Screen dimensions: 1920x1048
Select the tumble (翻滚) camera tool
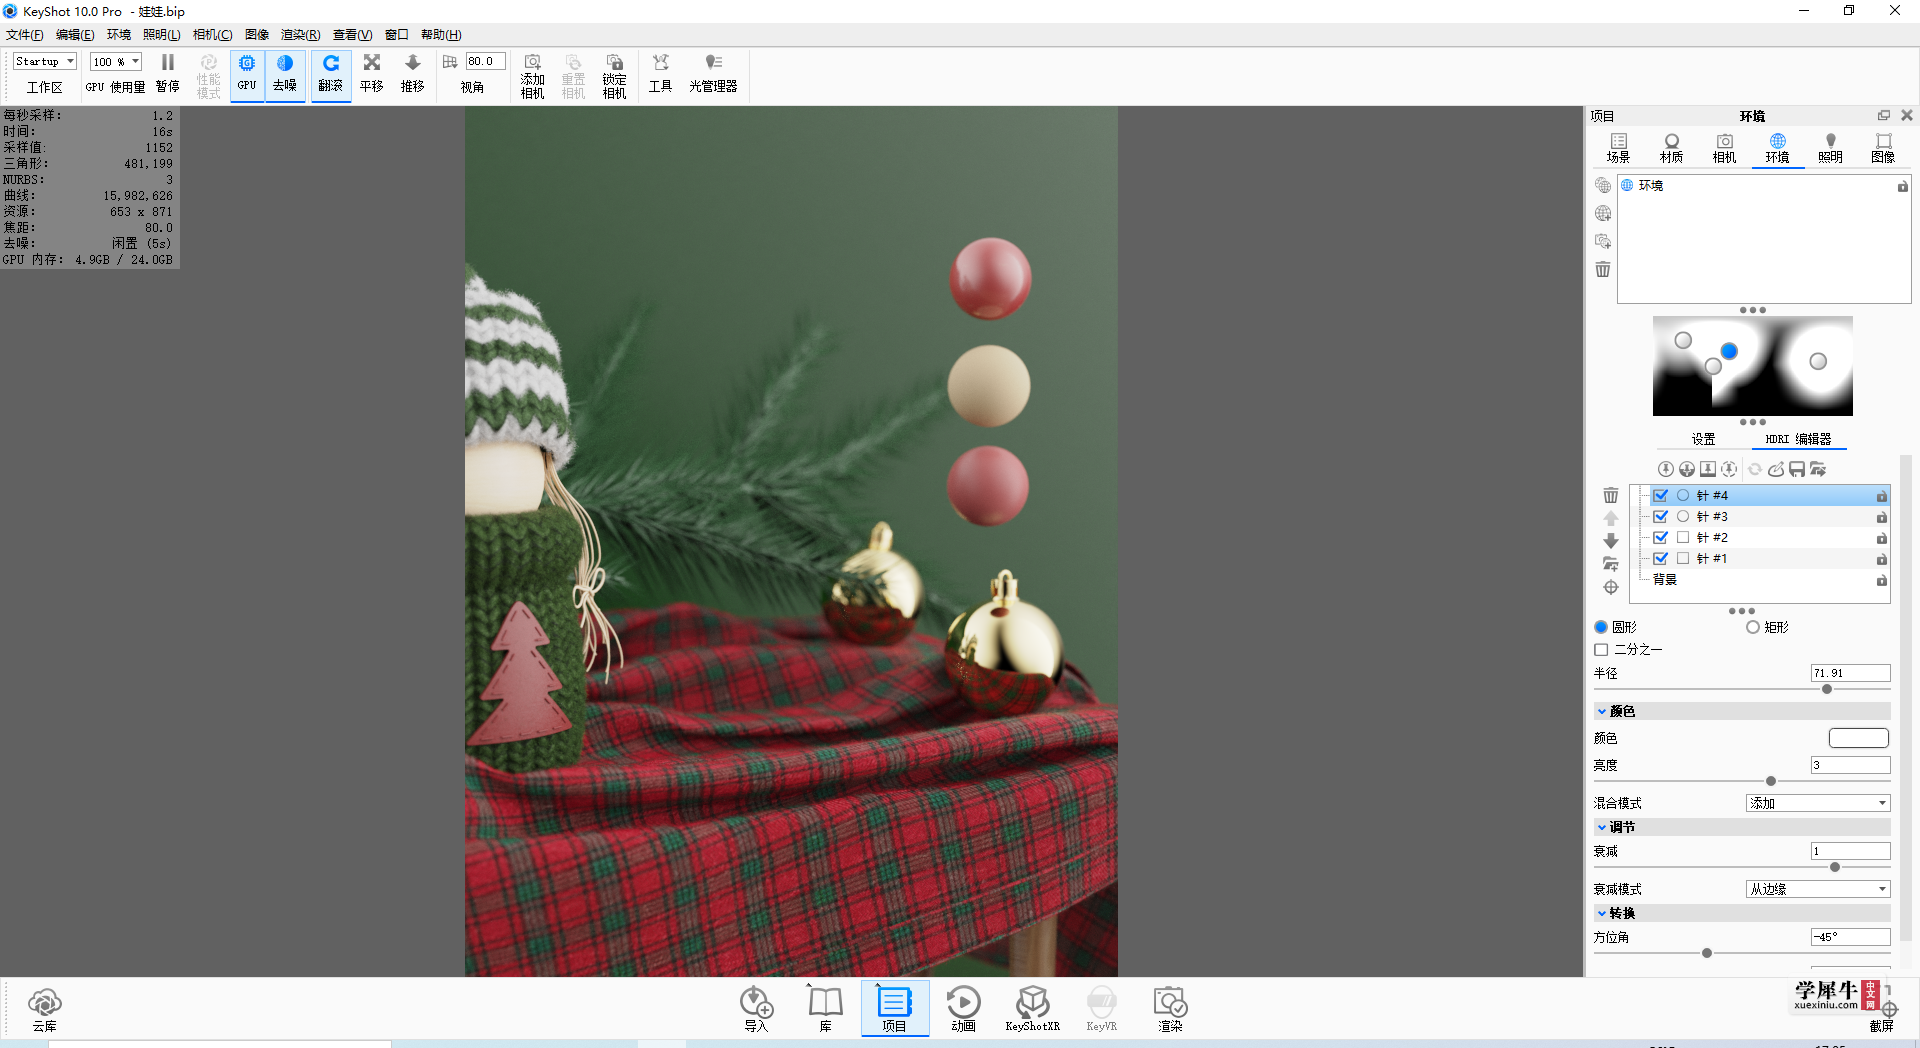click(x=331, y=75)
